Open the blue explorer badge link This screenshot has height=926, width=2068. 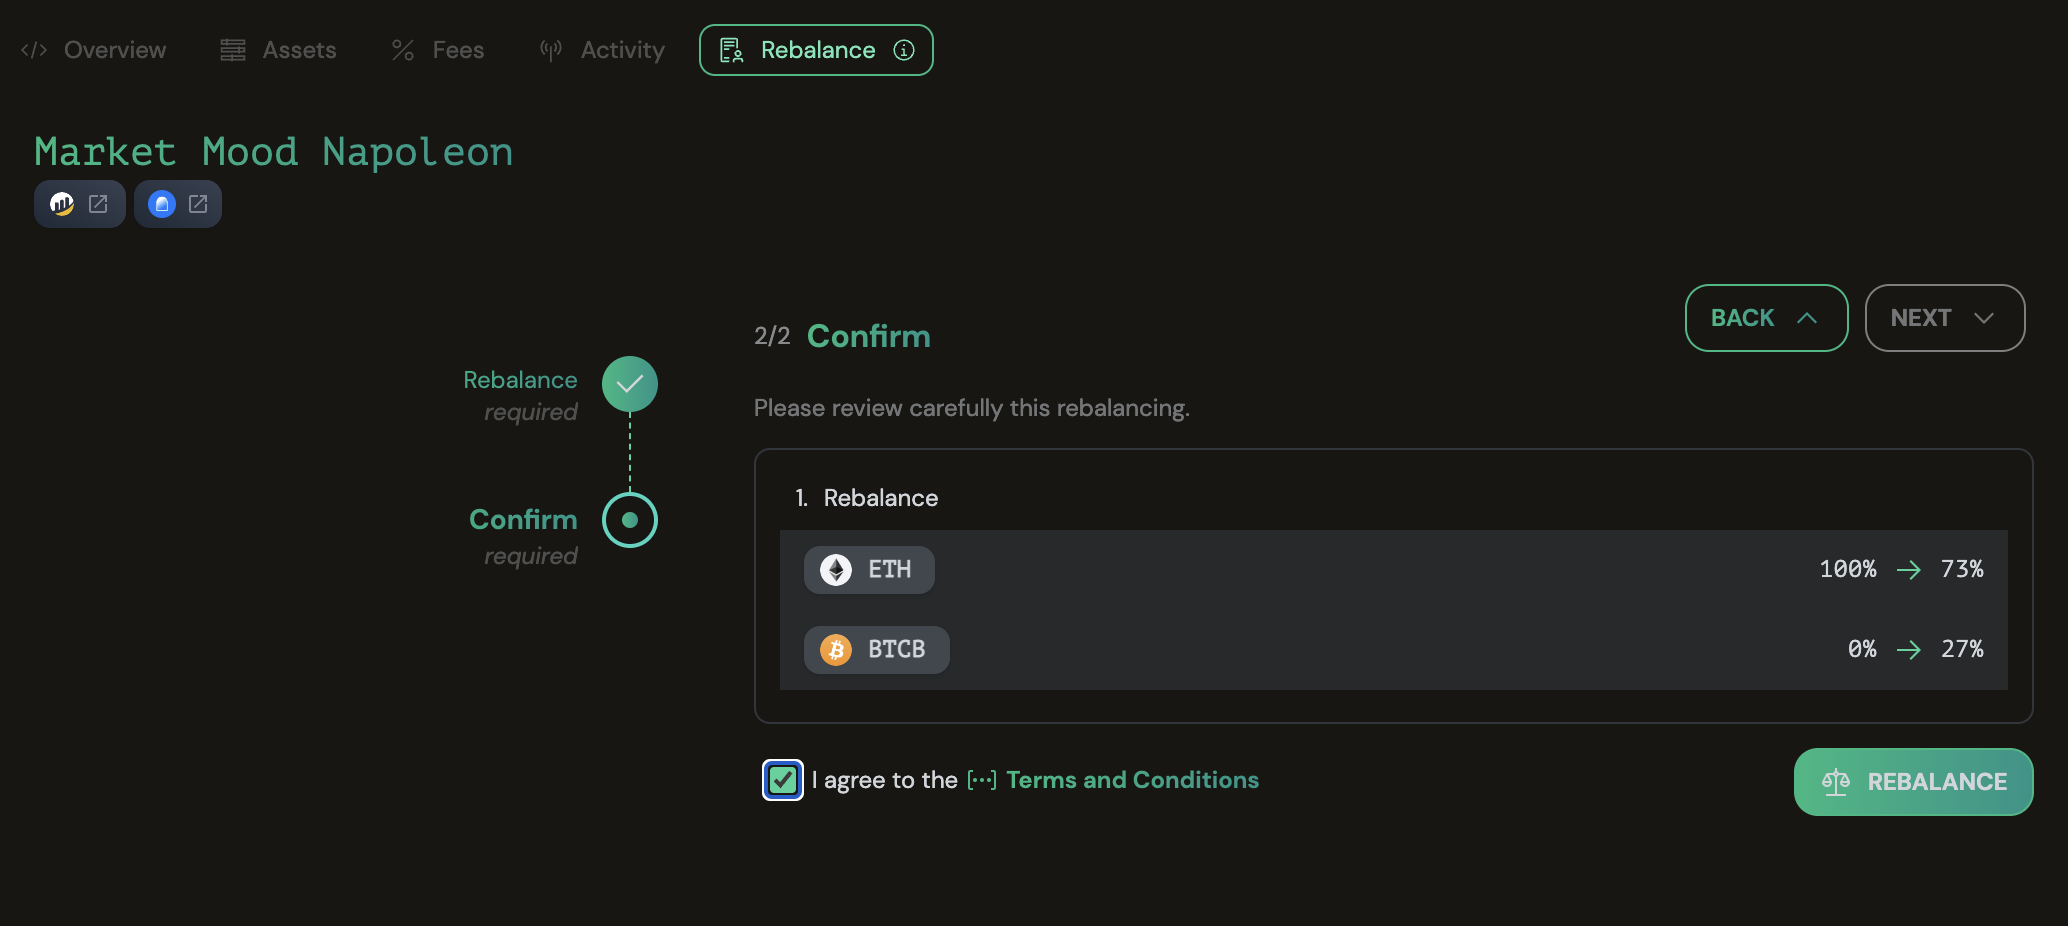coord(178,204)
